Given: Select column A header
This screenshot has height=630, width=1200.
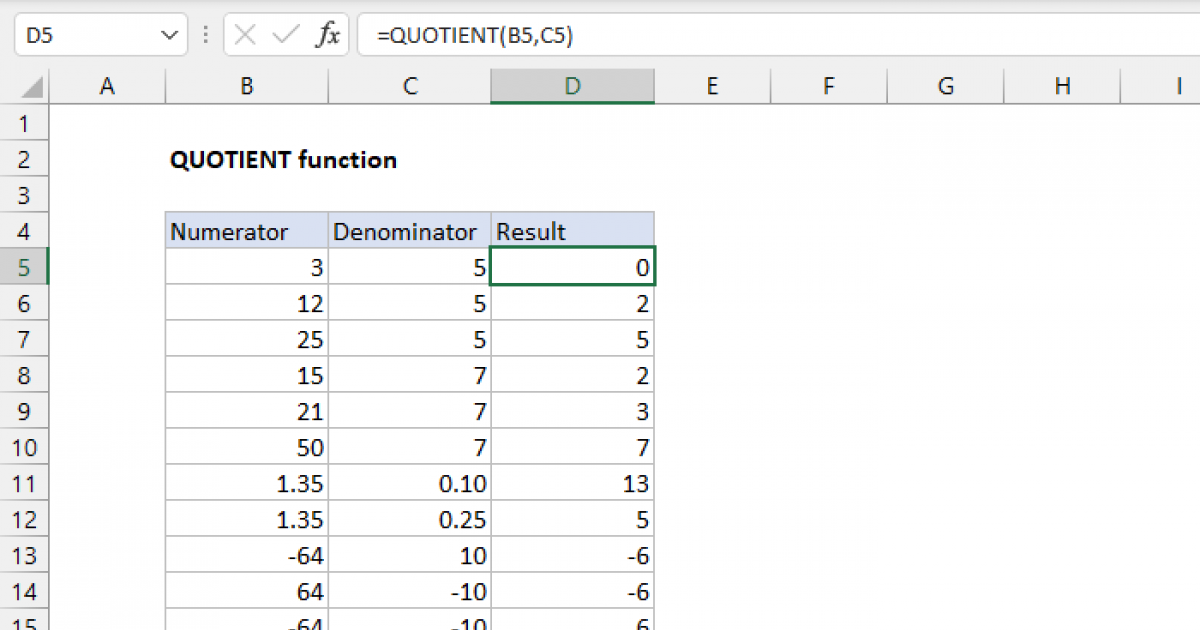Looking at the screenshot, I should coord(107,87).
